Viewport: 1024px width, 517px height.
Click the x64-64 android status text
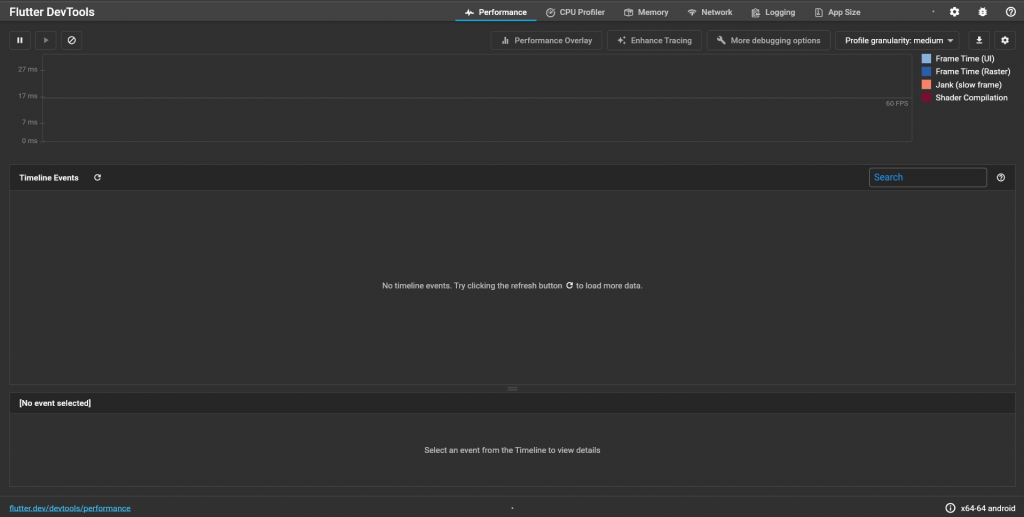988,508
